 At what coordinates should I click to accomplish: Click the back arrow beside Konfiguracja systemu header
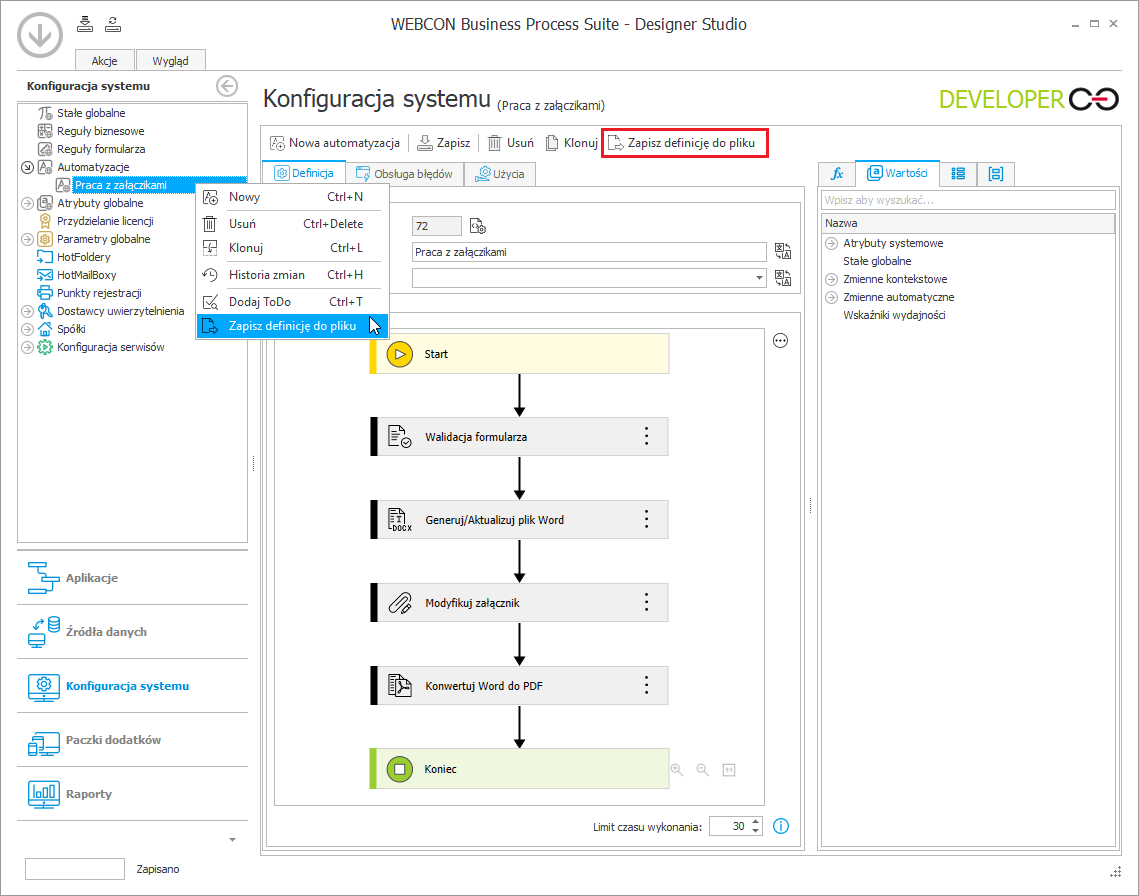227,86
